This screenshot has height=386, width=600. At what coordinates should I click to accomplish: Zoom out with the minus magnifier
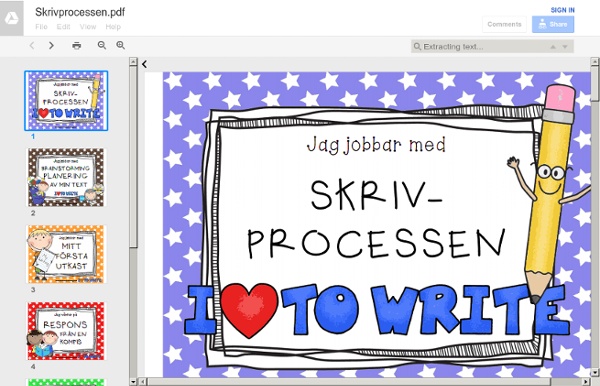[x=102, y=45]
